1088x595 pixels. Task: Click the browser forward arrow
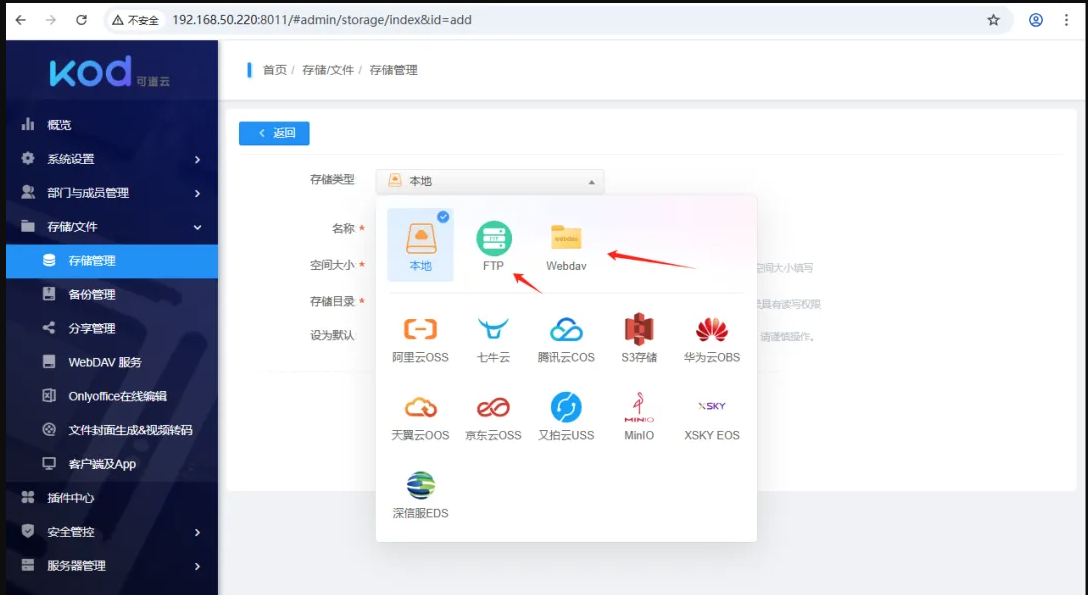51,20
